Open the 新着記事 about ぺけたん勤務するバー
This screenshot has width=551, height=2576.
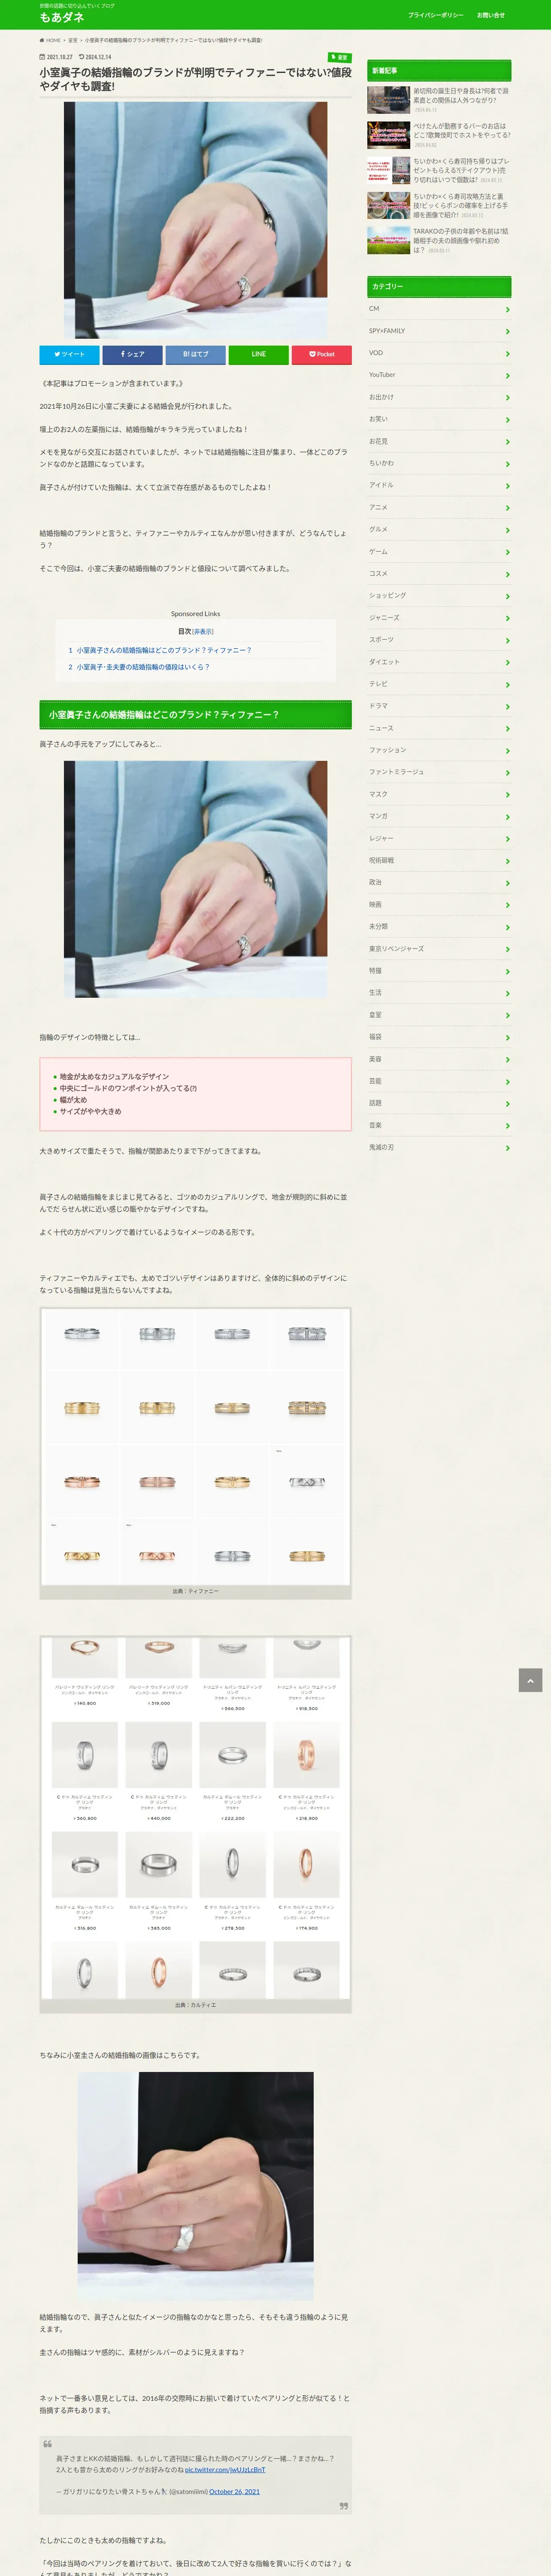[439, 134]
